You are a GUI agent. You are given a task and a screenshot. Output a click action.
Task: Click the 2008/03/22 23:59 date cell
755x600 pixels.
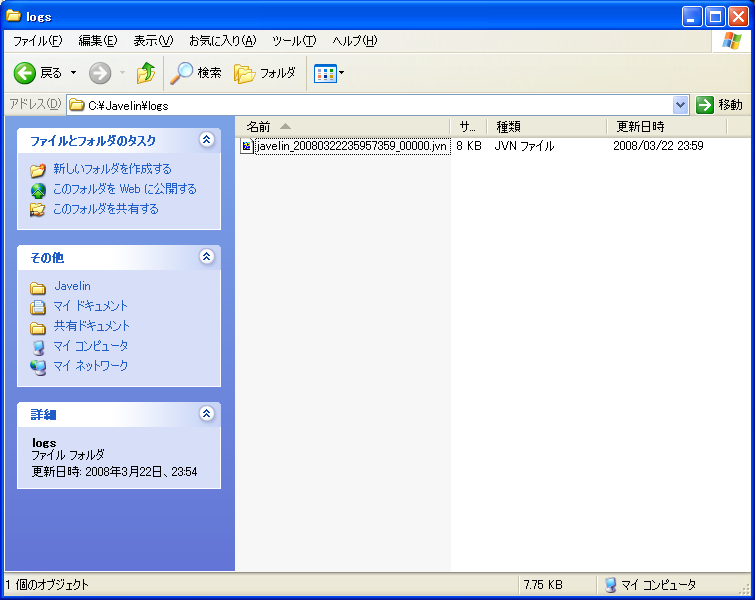click(x=658, y=145)
